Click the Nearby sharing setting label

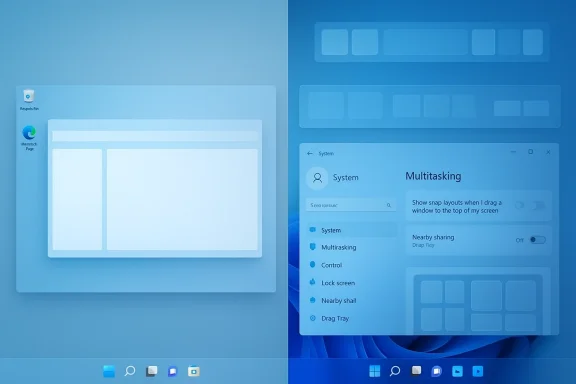pyautogui.click(x=433, y=237)
